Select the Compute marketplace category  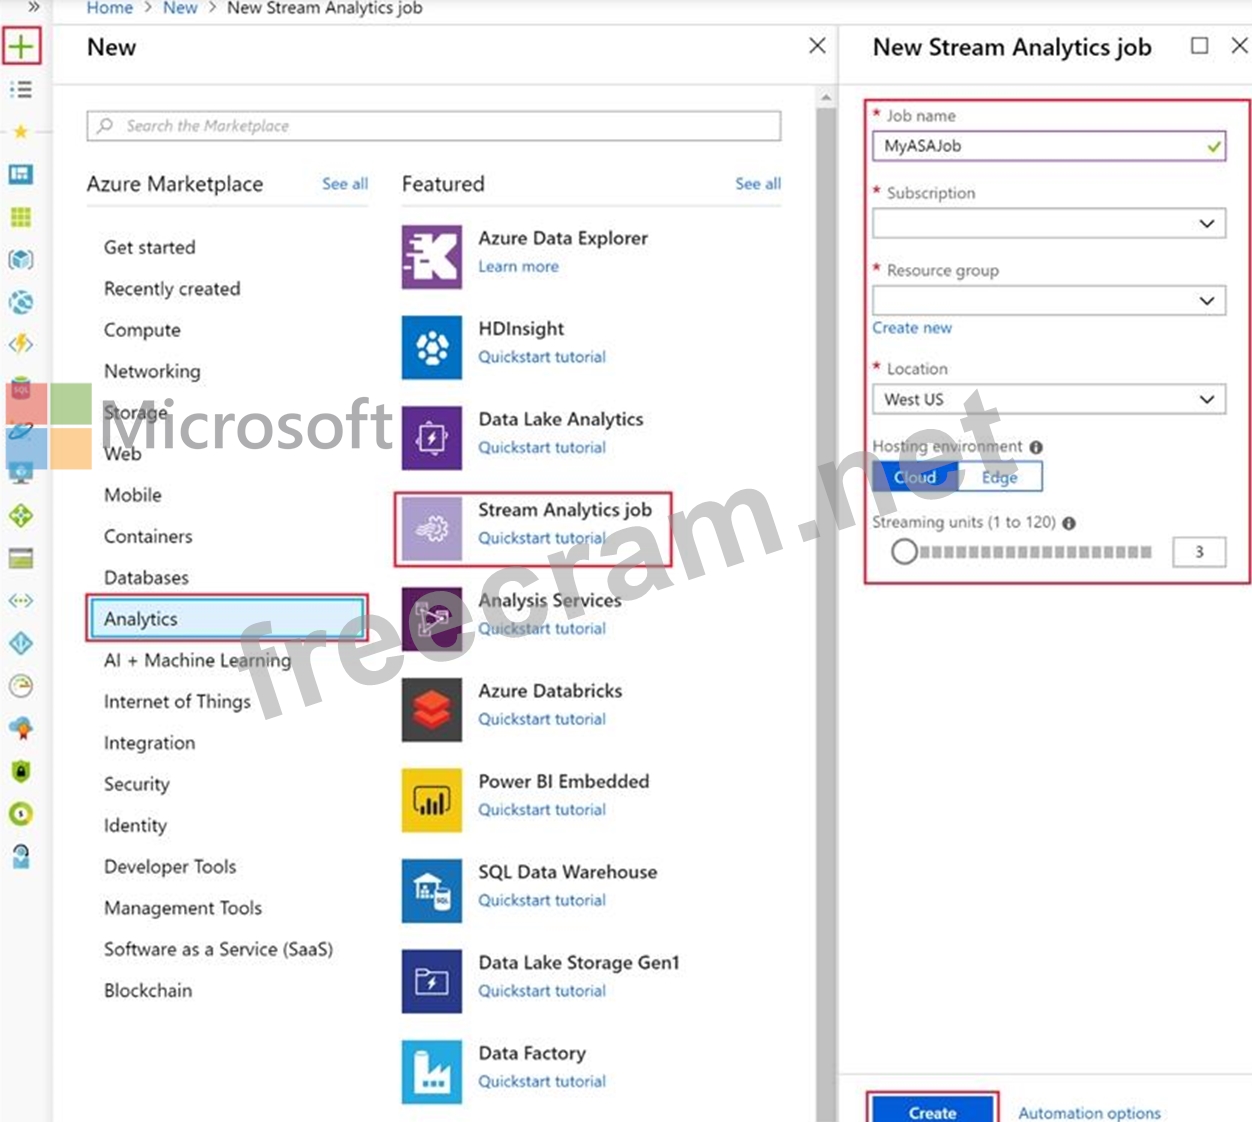(142, 330)
